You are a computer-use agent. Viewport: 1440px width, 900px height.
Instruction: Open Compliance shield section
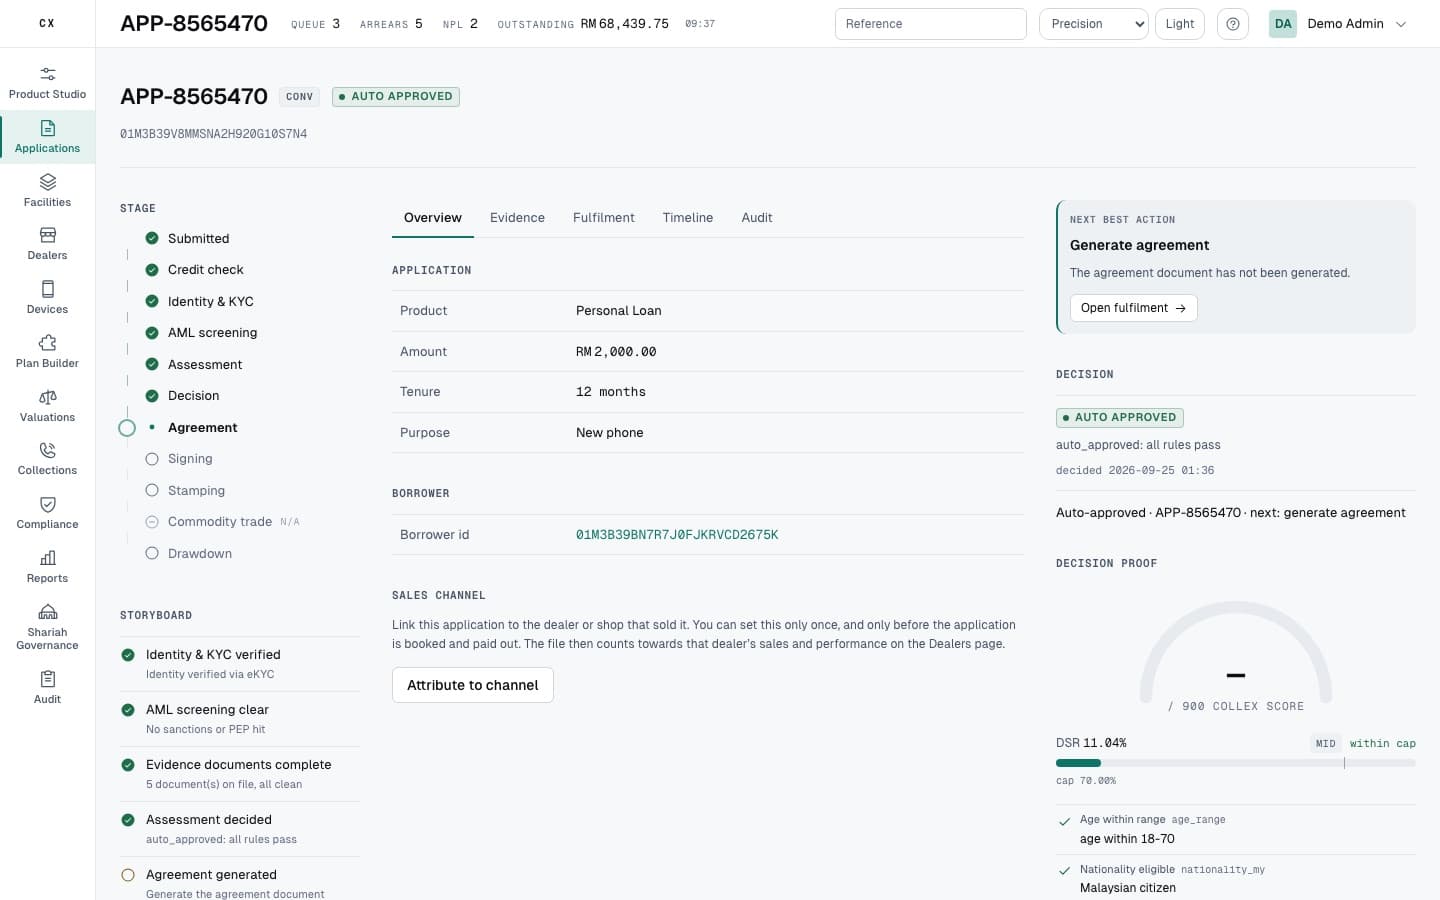pos(47,513)
